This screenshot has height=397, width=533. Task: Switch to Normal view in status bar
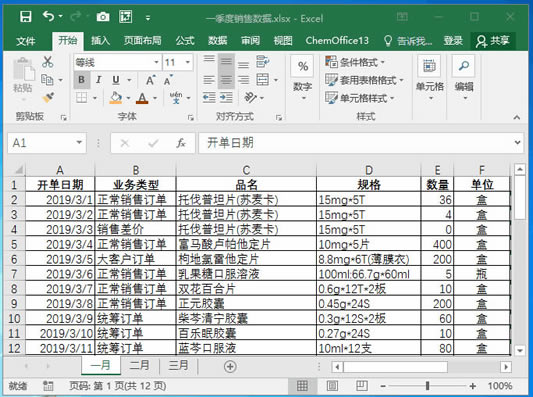(x=302, y=386)
